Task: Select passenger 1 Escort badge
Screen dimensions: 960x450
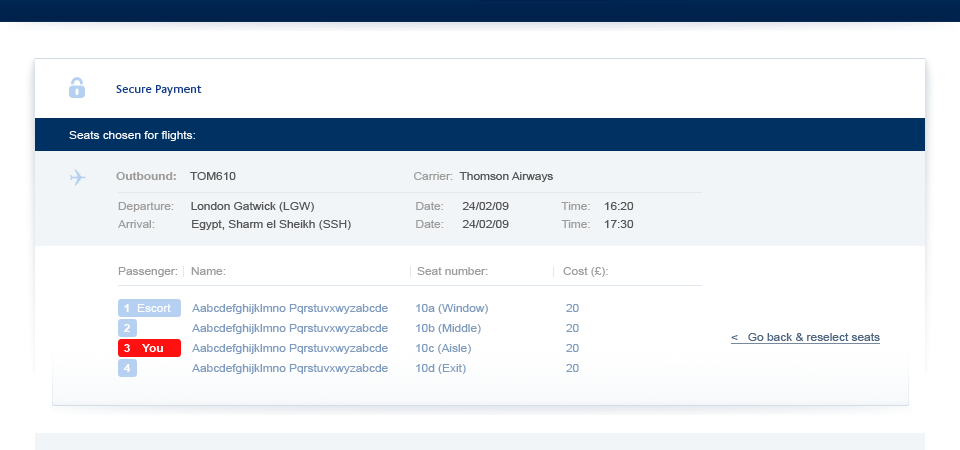Action: click(149, 308)
